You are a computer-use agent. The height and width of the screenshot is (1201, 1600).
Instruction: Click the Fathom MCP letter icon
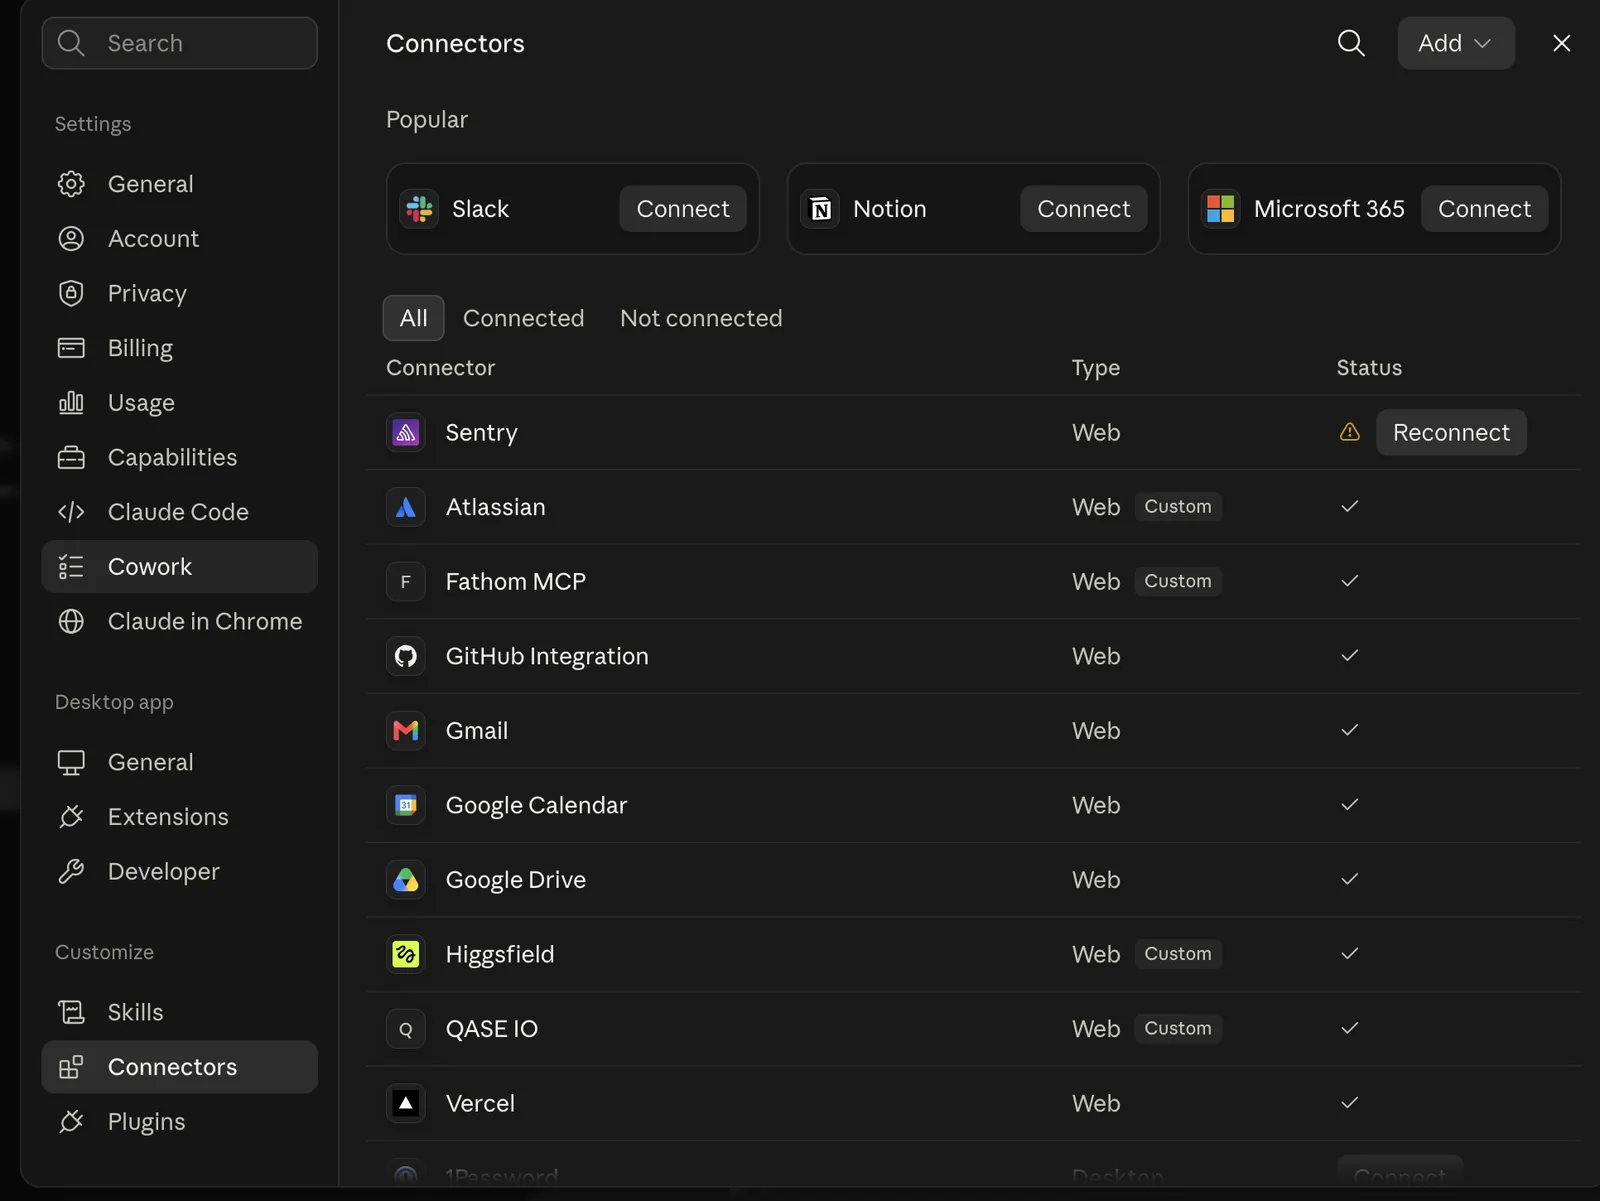click(x=406, y=582)
